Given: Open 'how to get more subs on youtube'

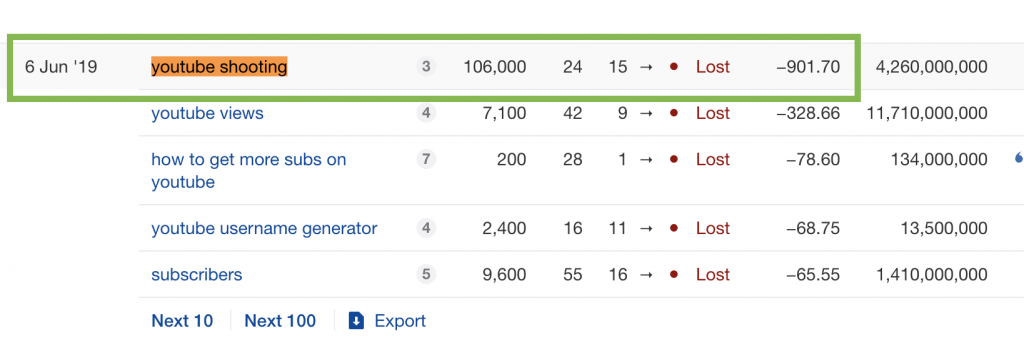Looking at the screenshot, I should point(249,170).
